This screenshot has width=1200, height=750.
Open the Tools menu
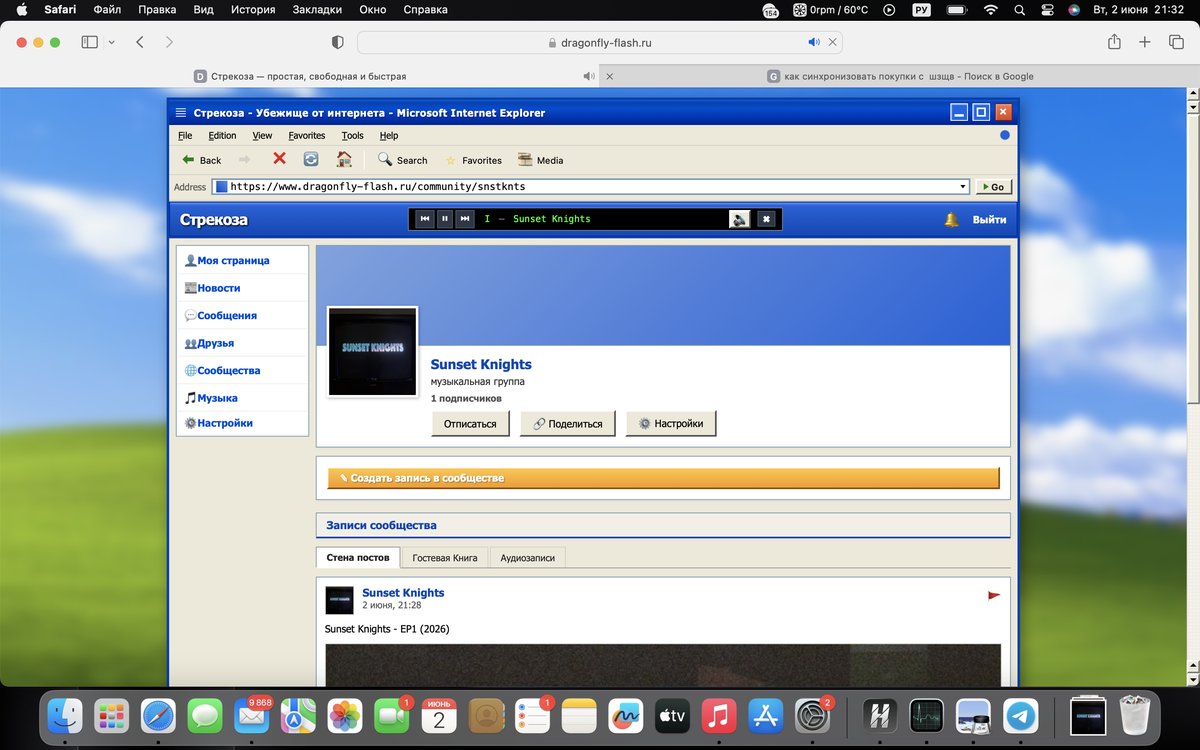[x=352, y=136]
